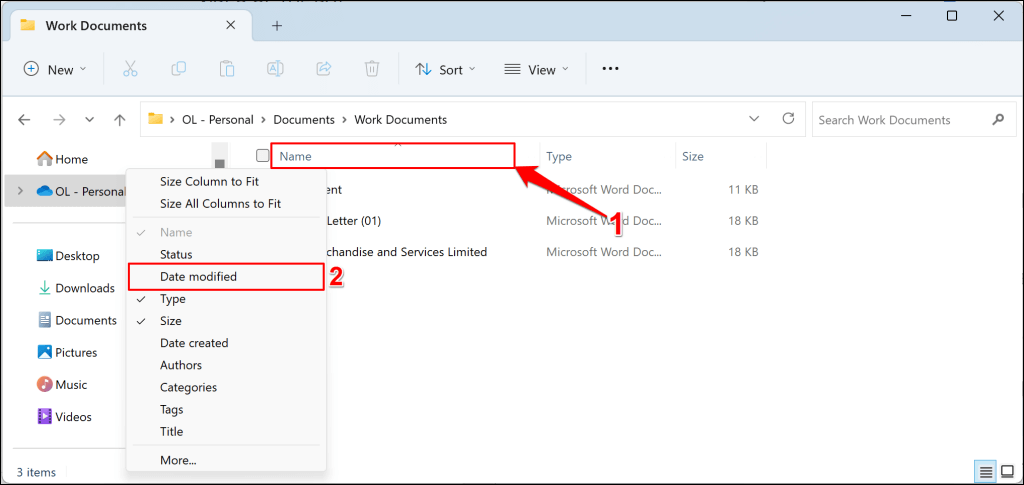The image size is (1024, 485).
Task: Open the New dropdown
Action: pyautogui.click(x=55, y=69)
